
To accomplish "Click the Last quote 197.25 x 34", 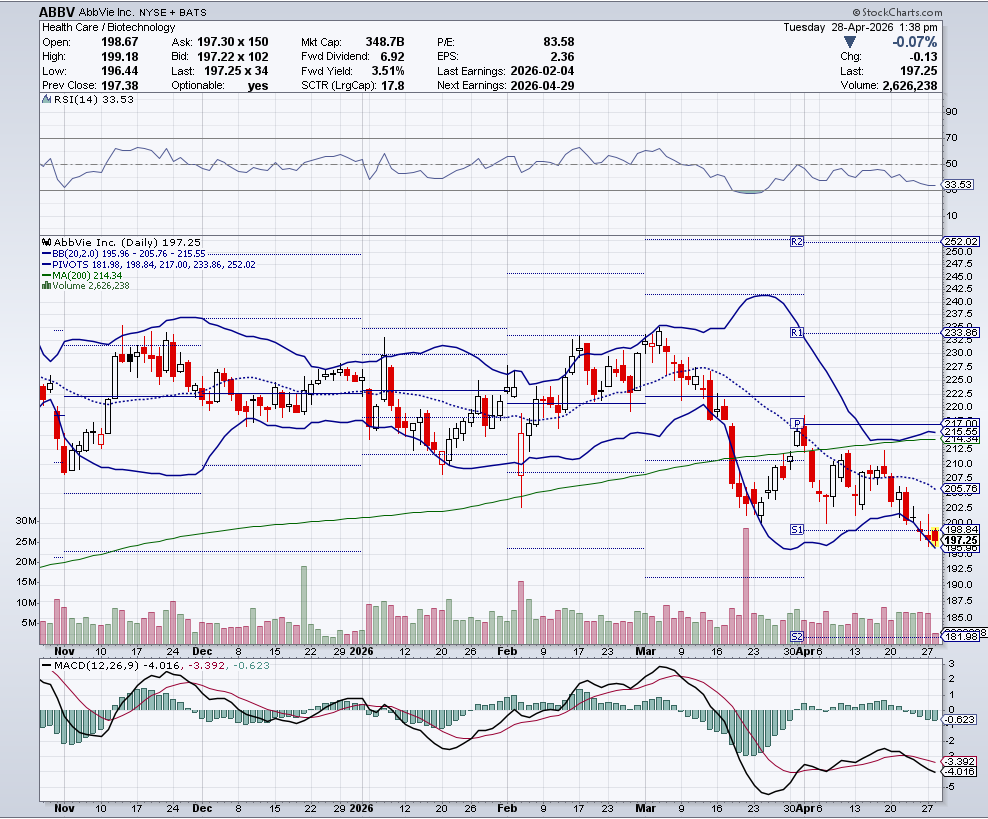I will (x=236, y=71).
